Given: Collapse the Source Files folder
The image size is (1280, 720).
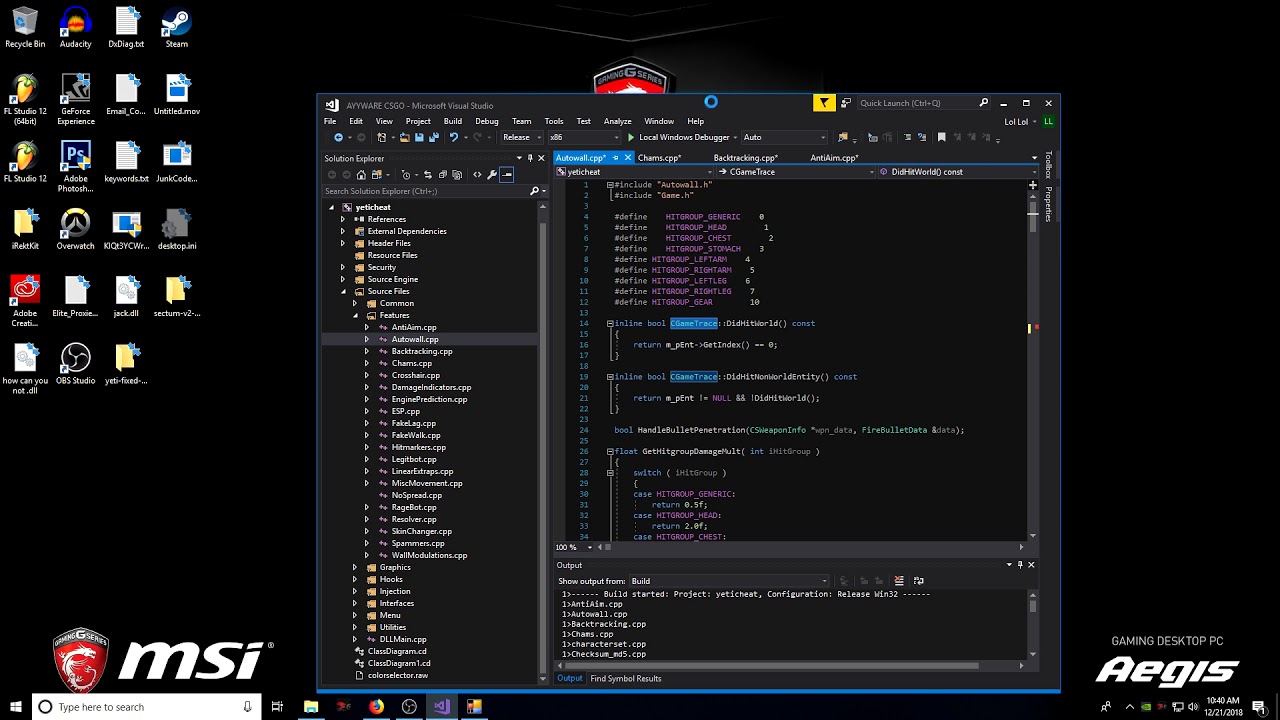Looking at the screenshot, I should [343, 291].
